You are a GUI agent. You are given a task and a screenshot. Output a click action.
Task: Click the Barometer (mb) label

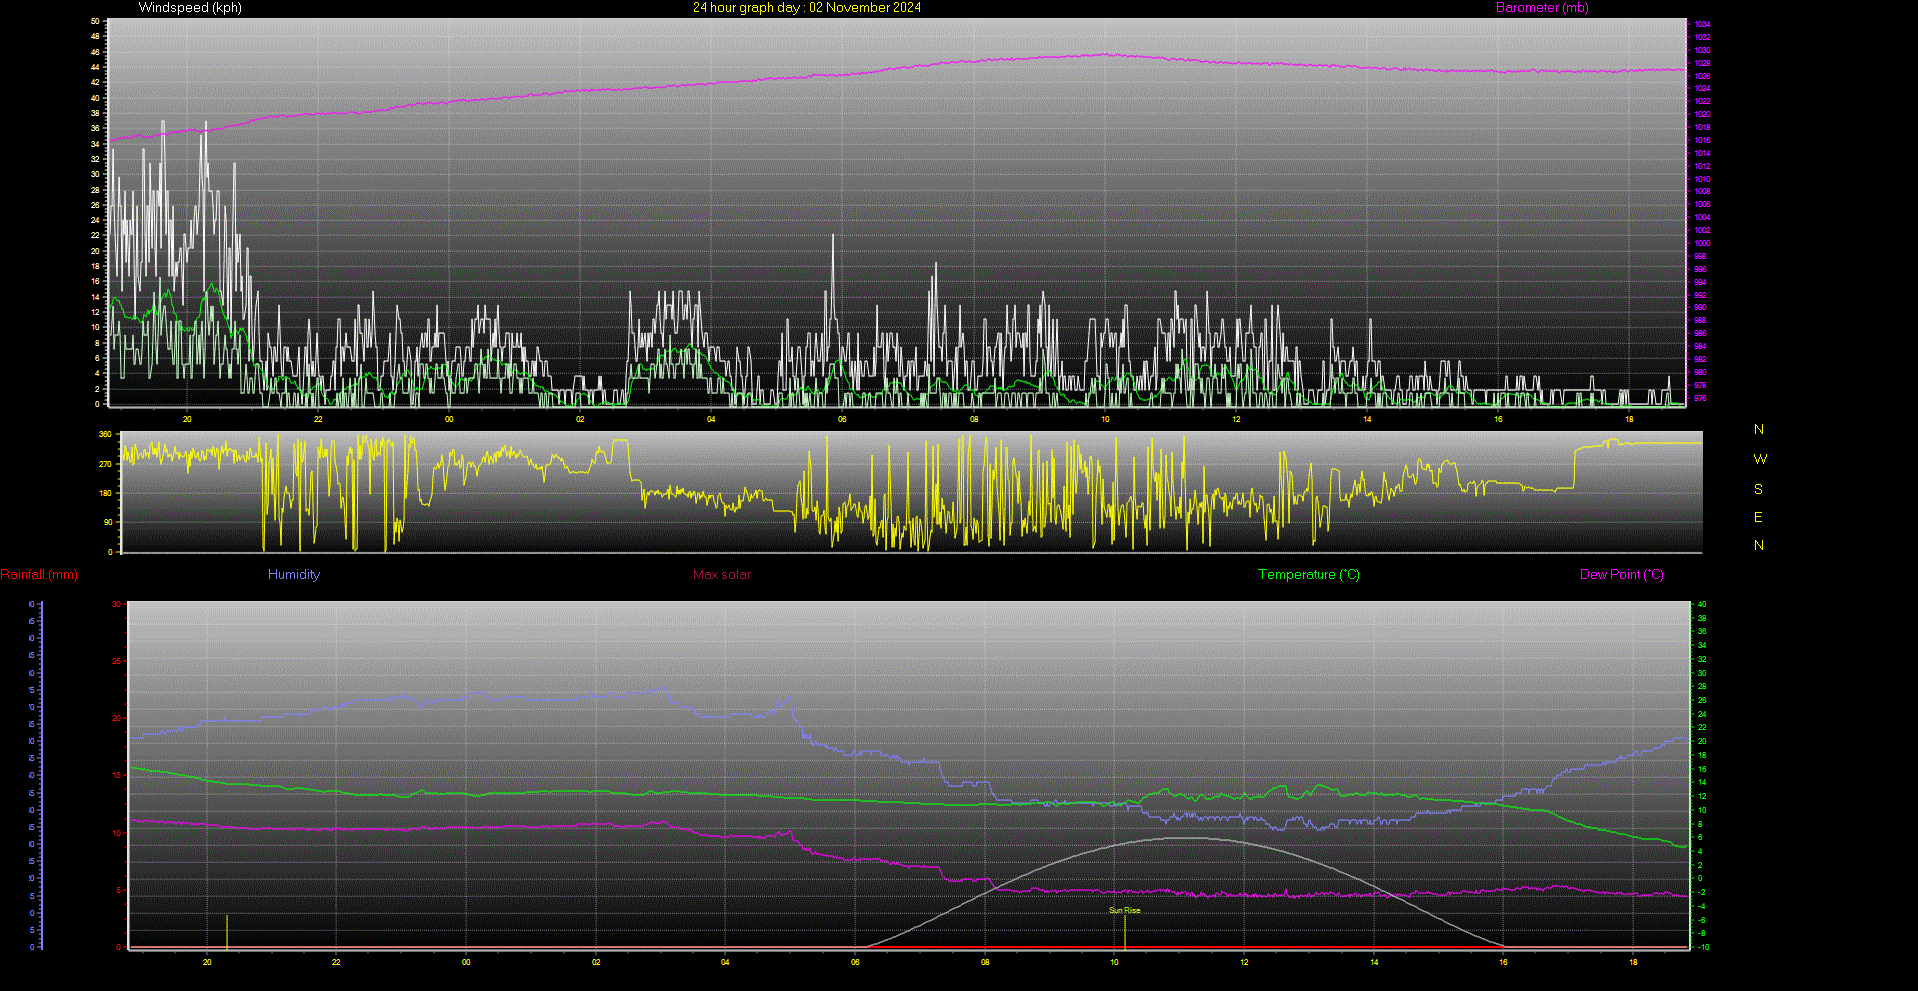pos(1542,8)
